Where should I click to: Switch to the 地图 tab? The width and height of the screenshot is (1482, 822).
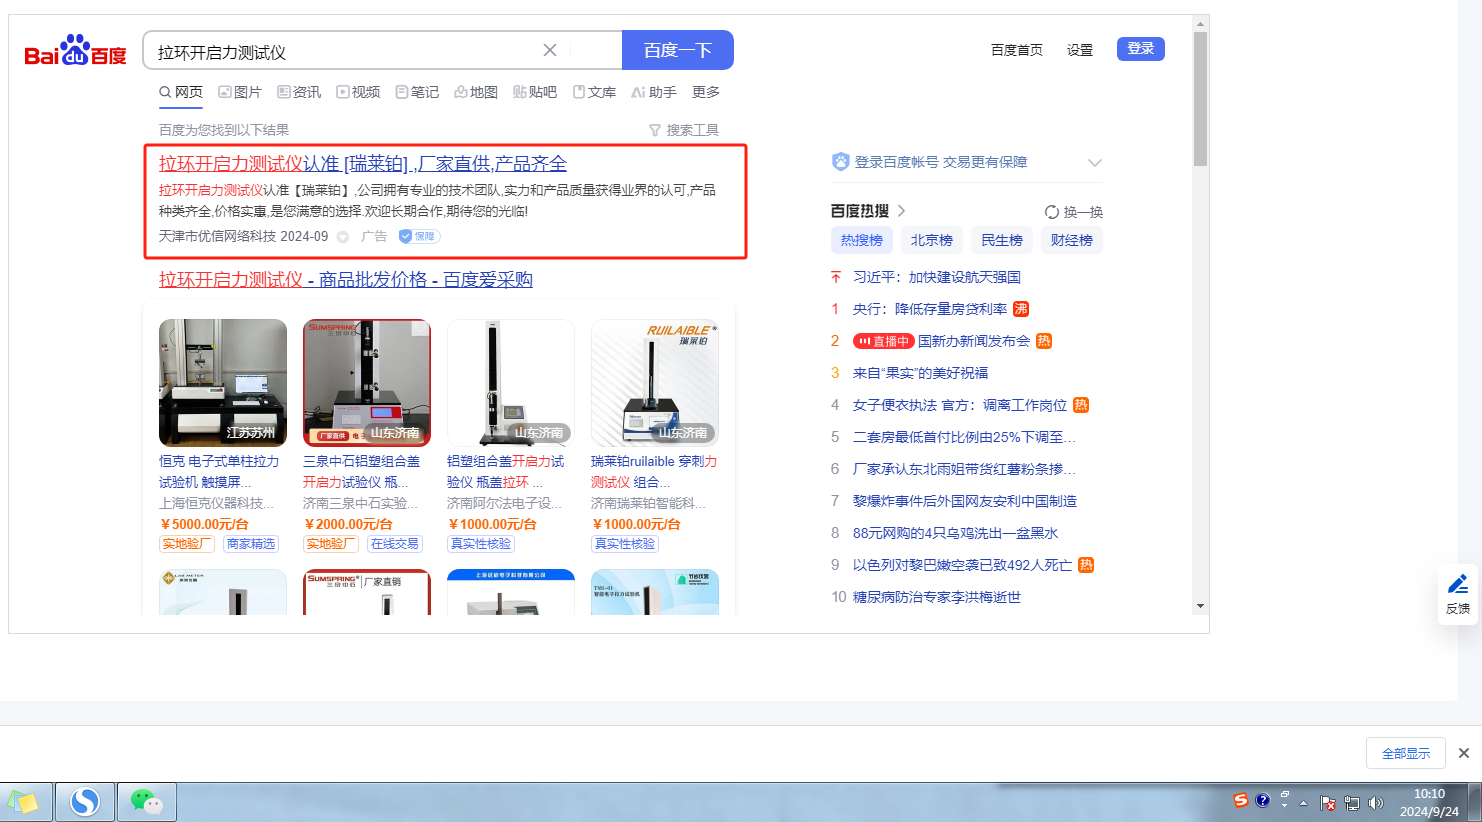(x=476, y=92)
